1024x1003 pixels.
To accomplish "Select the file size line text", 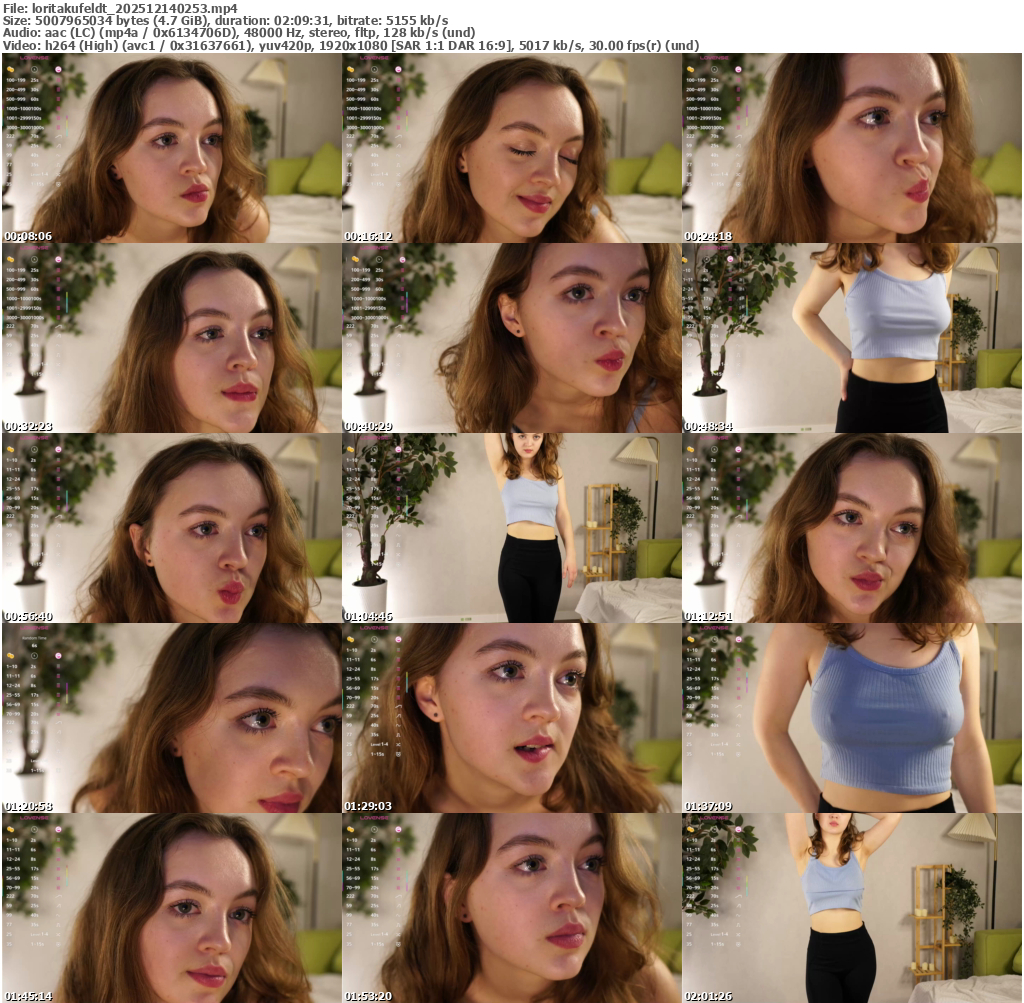I will (225, 20).
